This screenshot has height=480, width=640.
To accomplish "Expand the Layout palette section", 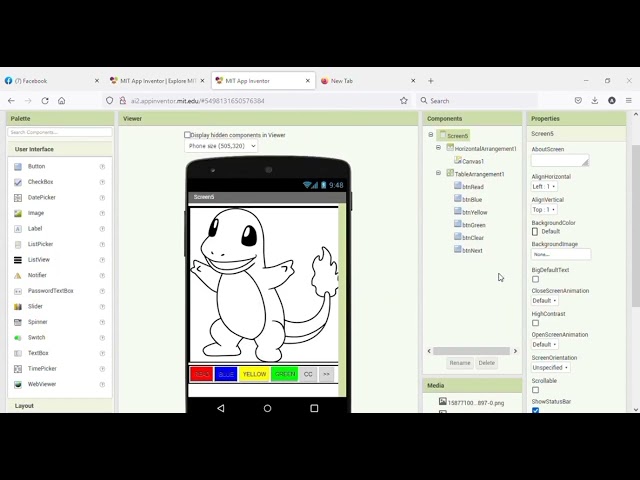I will 60,406.
